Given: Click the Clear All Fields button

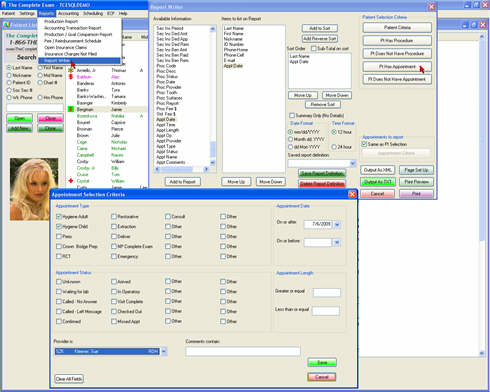Looking at the screenshot, I should tap(69, 379).
